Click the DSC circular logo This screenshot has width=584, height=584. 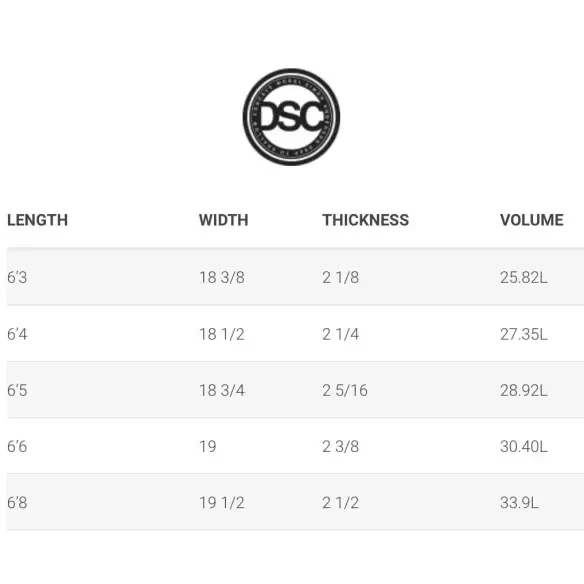pyautogui.click(x=291, y=117)
